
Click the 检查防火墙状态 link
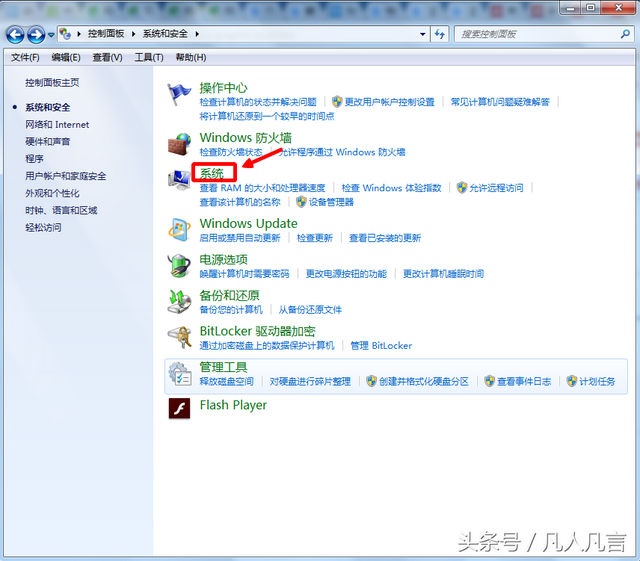(x=231, y=152)
